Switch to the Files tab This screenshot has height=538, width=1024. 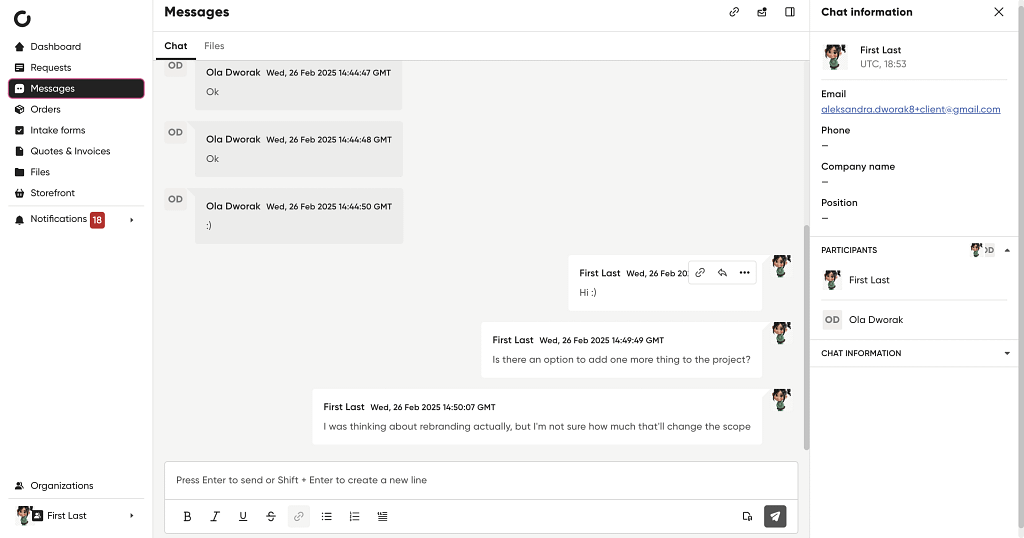[x=214, y=46]
